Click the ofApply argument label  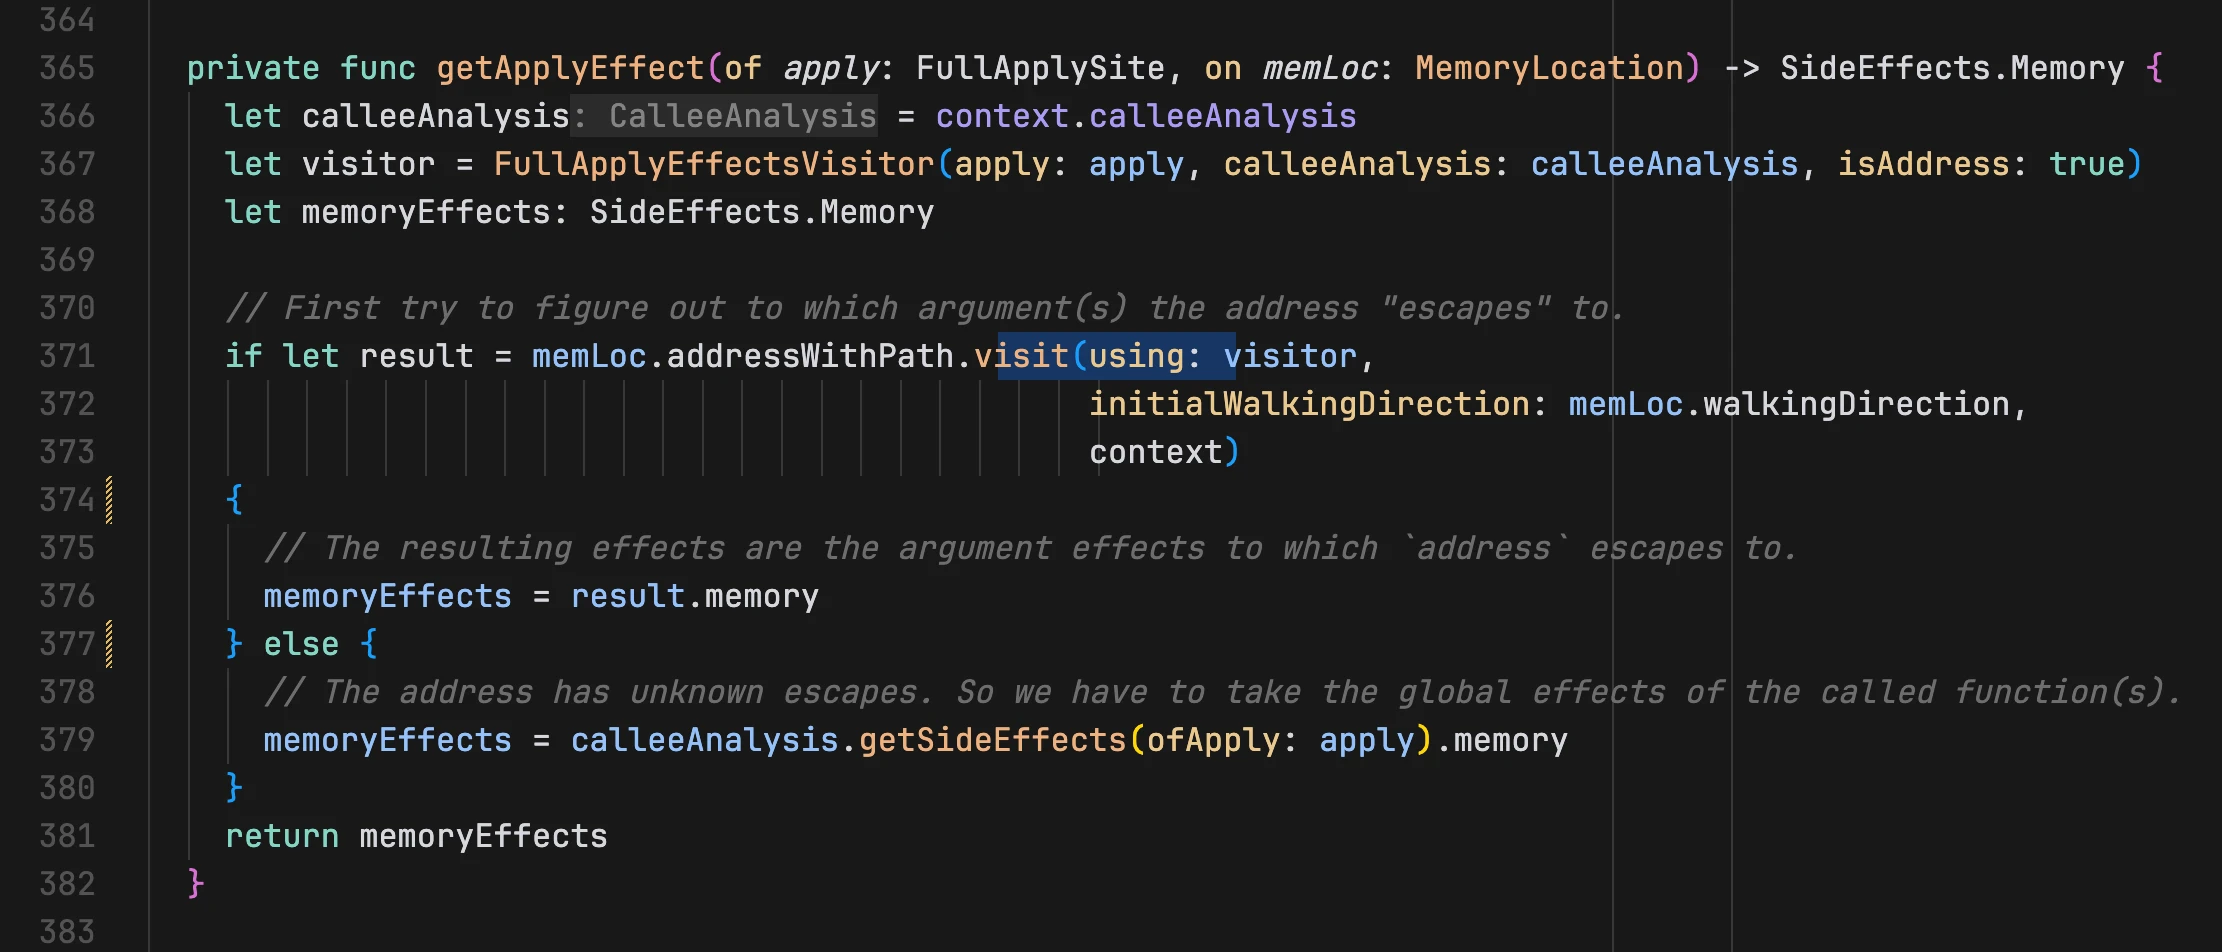point(1213,740)
